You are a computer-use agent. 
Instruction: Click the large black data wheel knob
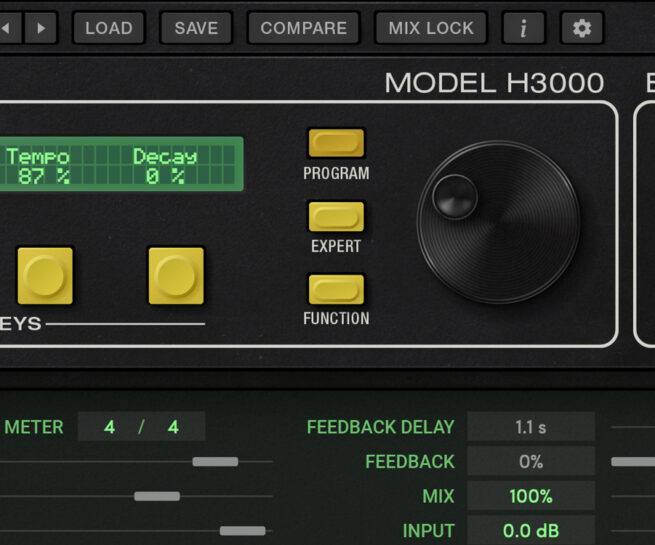pyautogui.click(x=498, y=222)
